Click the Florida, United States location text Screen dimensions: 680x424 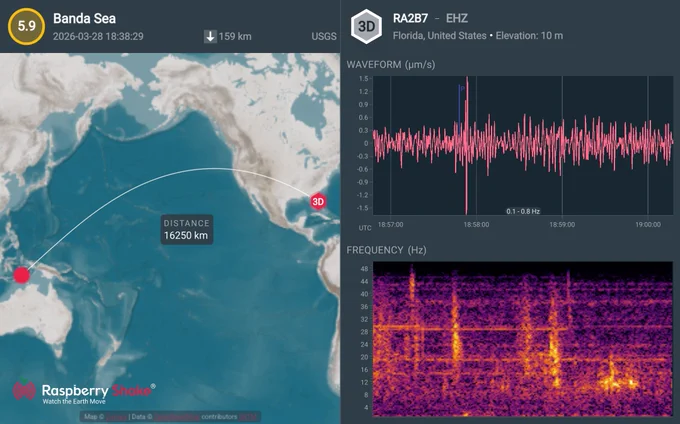point(439,36)
